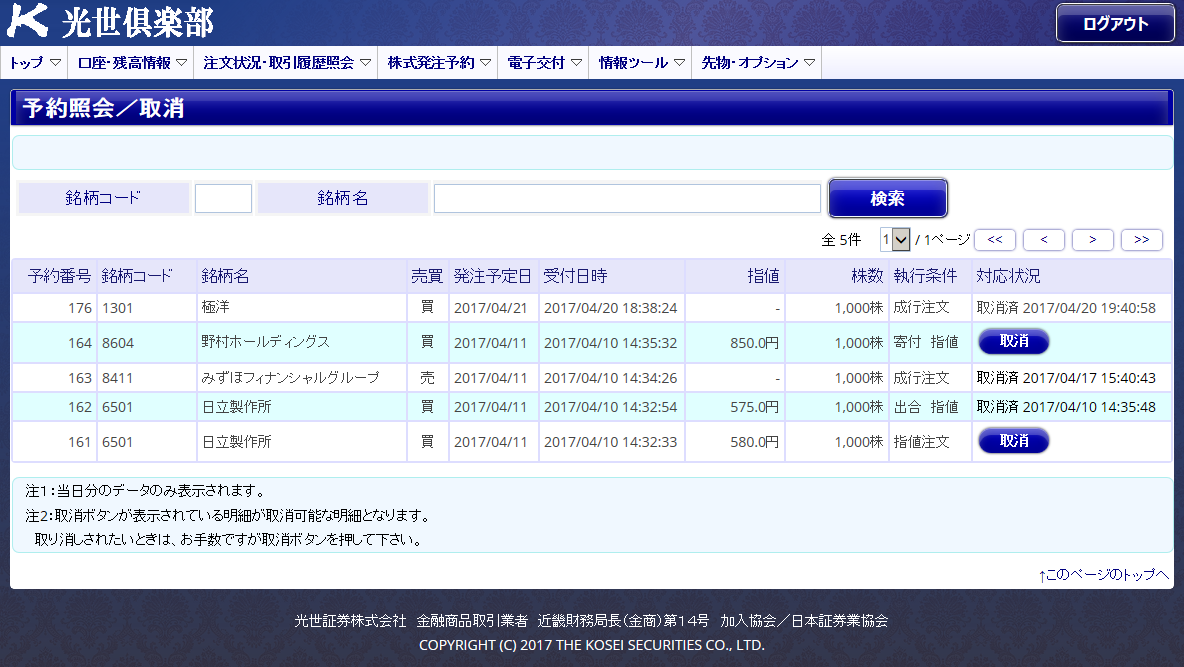Click 取消済 2017/04/20 19:40:58 status
Viewport: 1184px width, 667px height.
1066,307
